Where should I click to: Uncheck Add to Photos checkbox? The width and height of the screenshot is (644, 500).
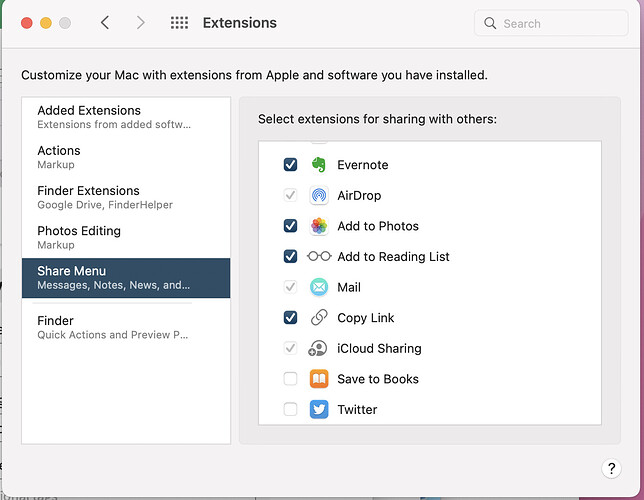290,226
